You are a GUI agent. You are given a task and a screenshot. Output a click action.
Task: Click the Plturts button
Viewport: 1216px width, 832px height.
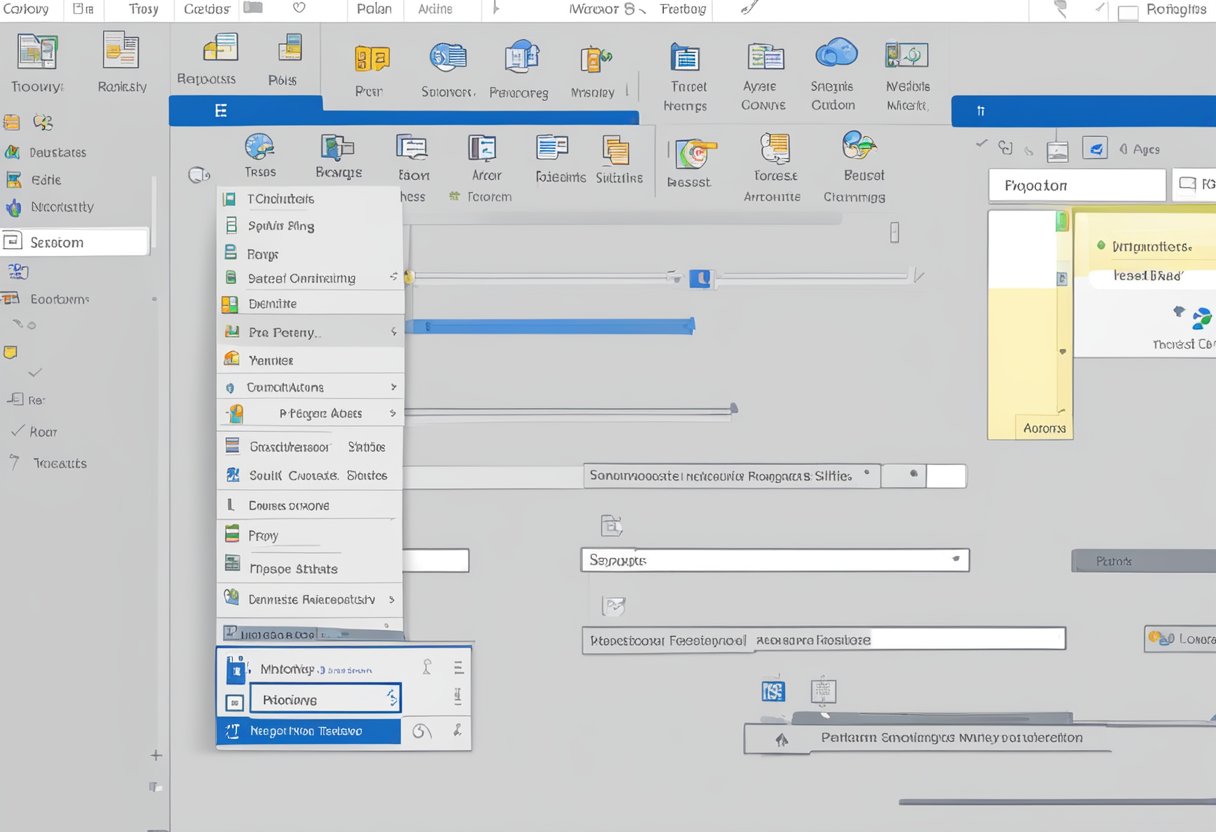click(x=1143, y=561)
